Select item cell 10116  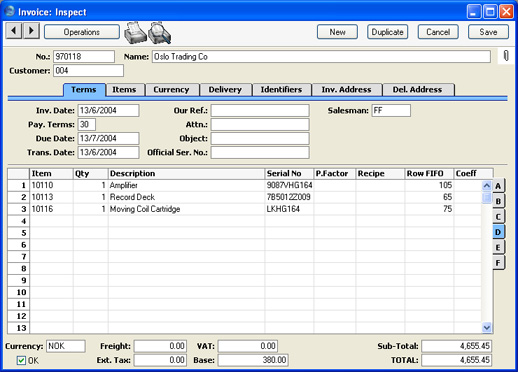pyautogui.click(x=51, y=209)
